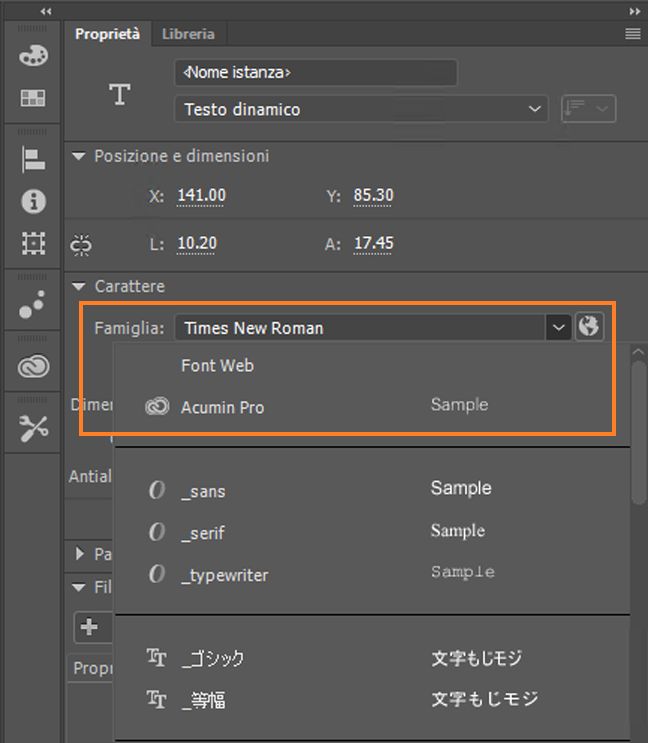
Task: Open the Transform panel icon
Action: point(33,244)
